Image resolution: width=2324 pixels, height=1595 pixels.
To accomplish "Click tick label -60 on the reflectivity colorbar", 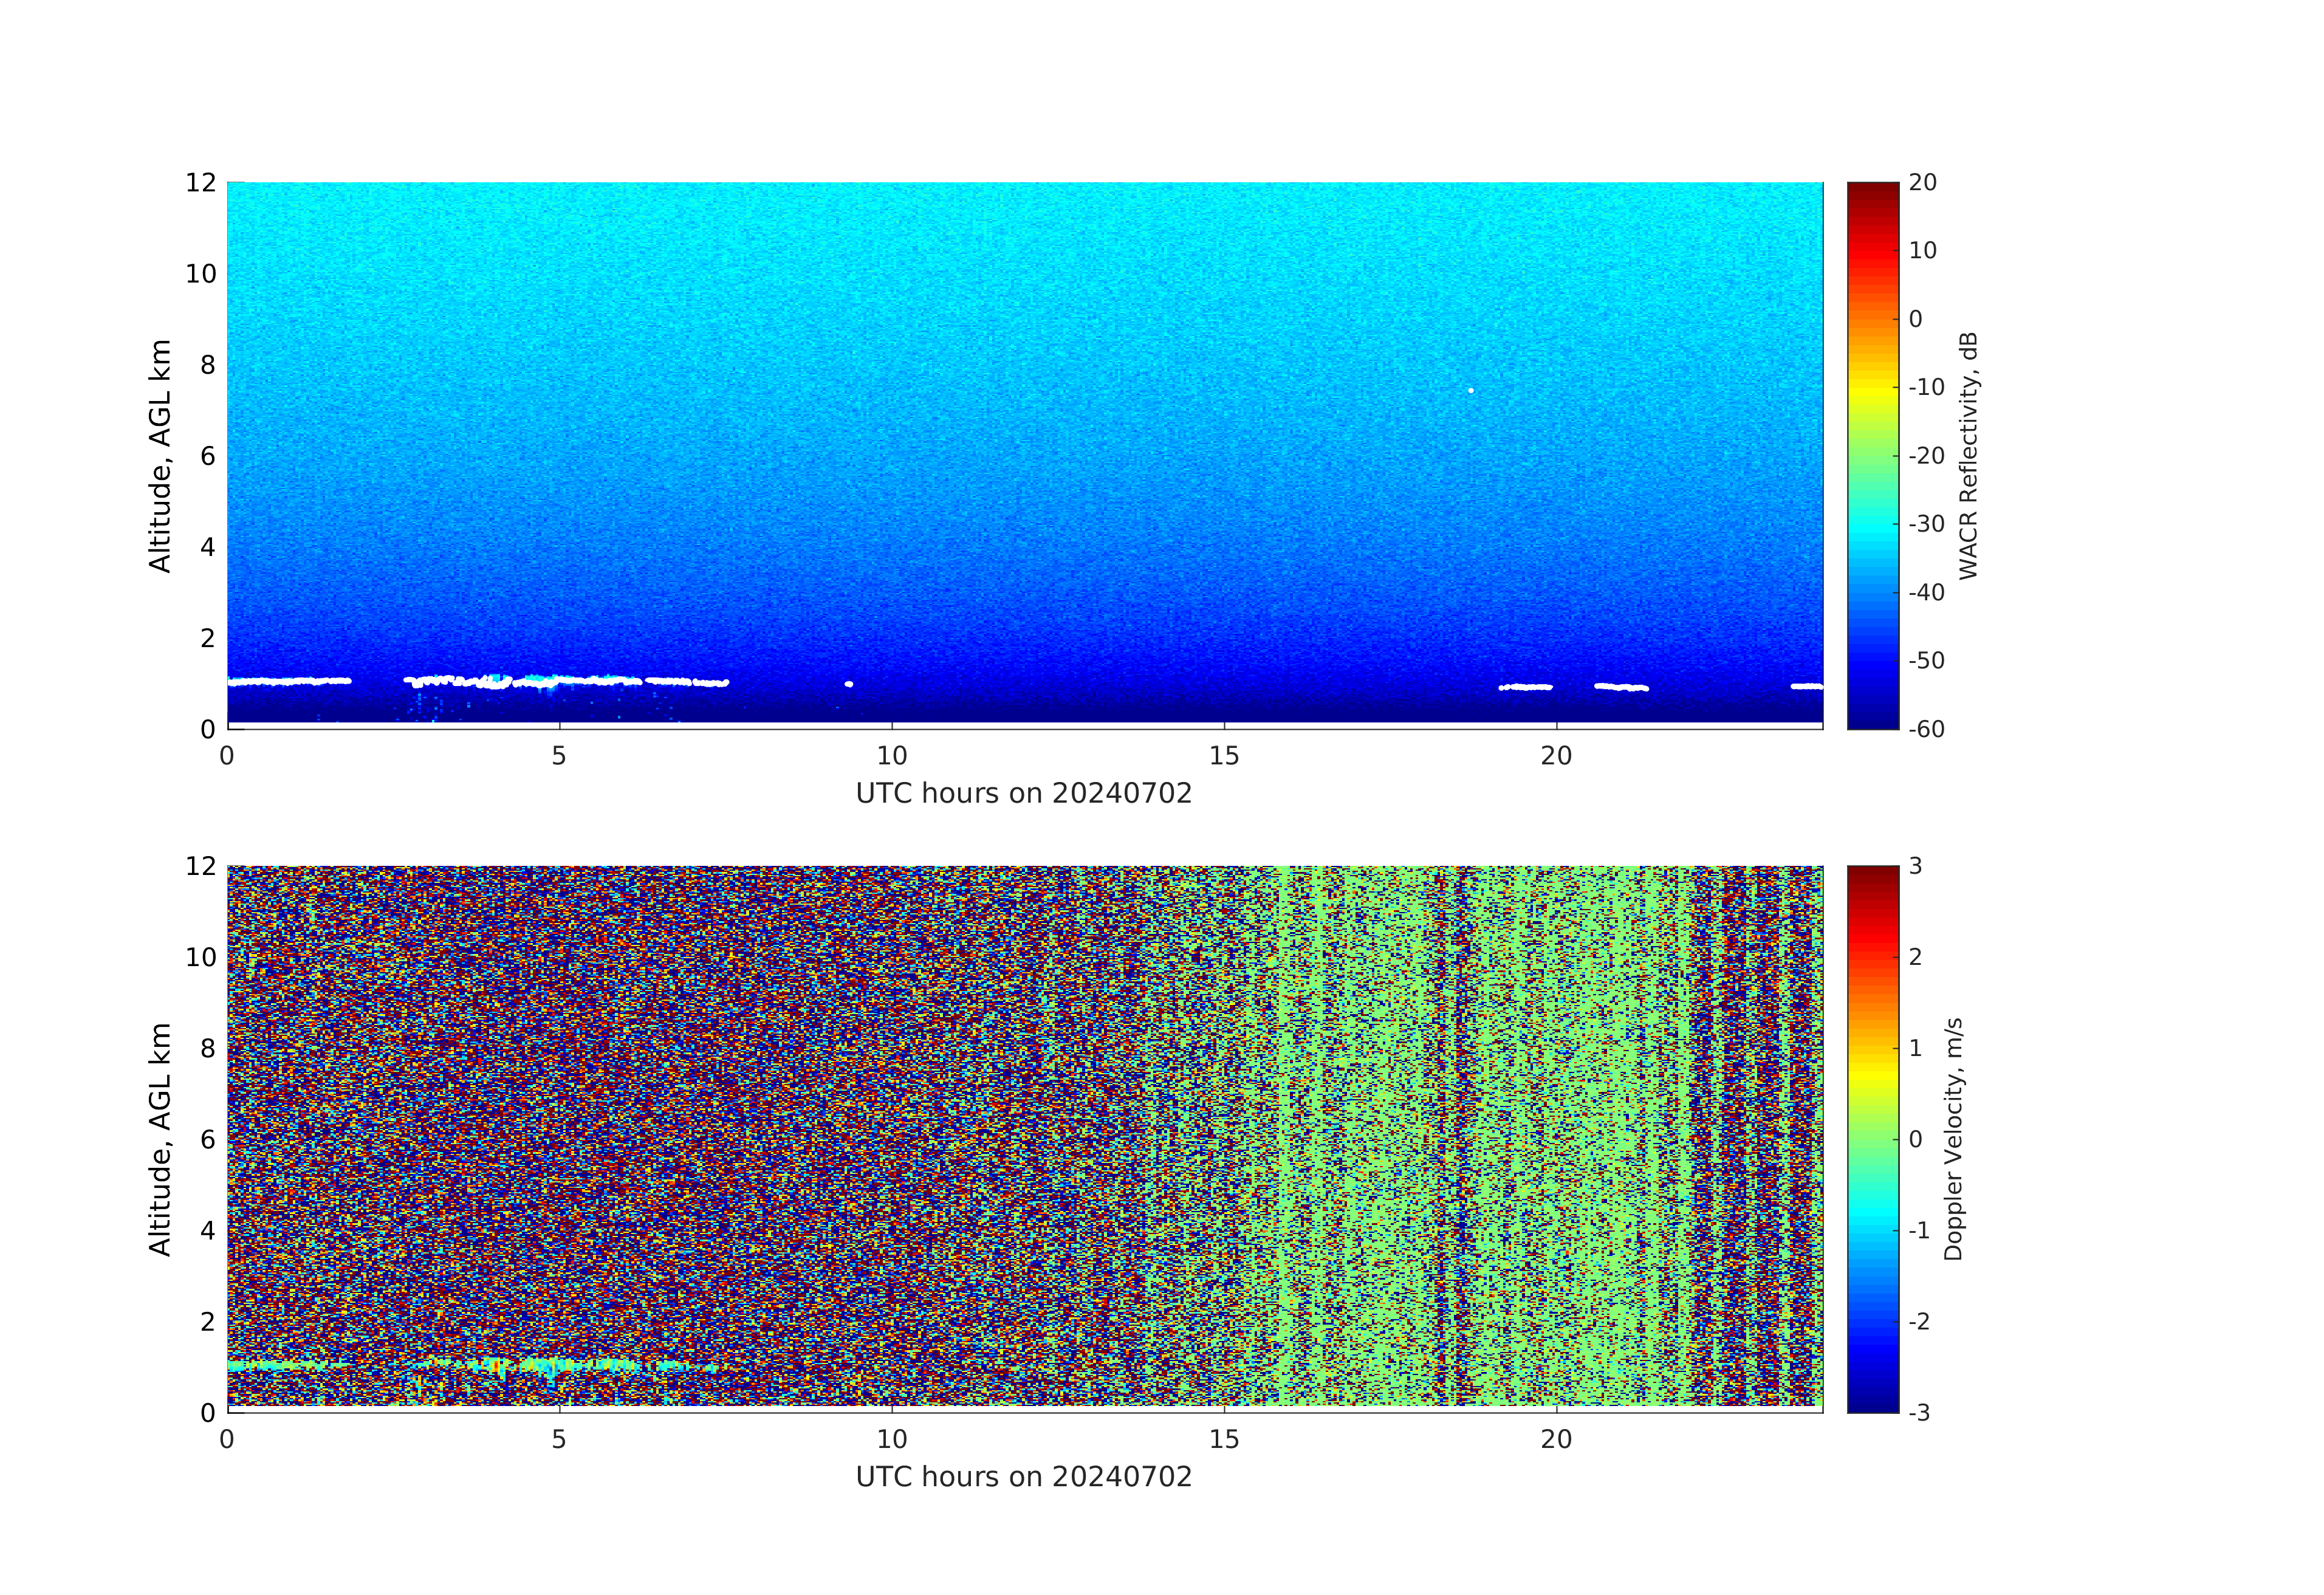I will (1926, 729).
